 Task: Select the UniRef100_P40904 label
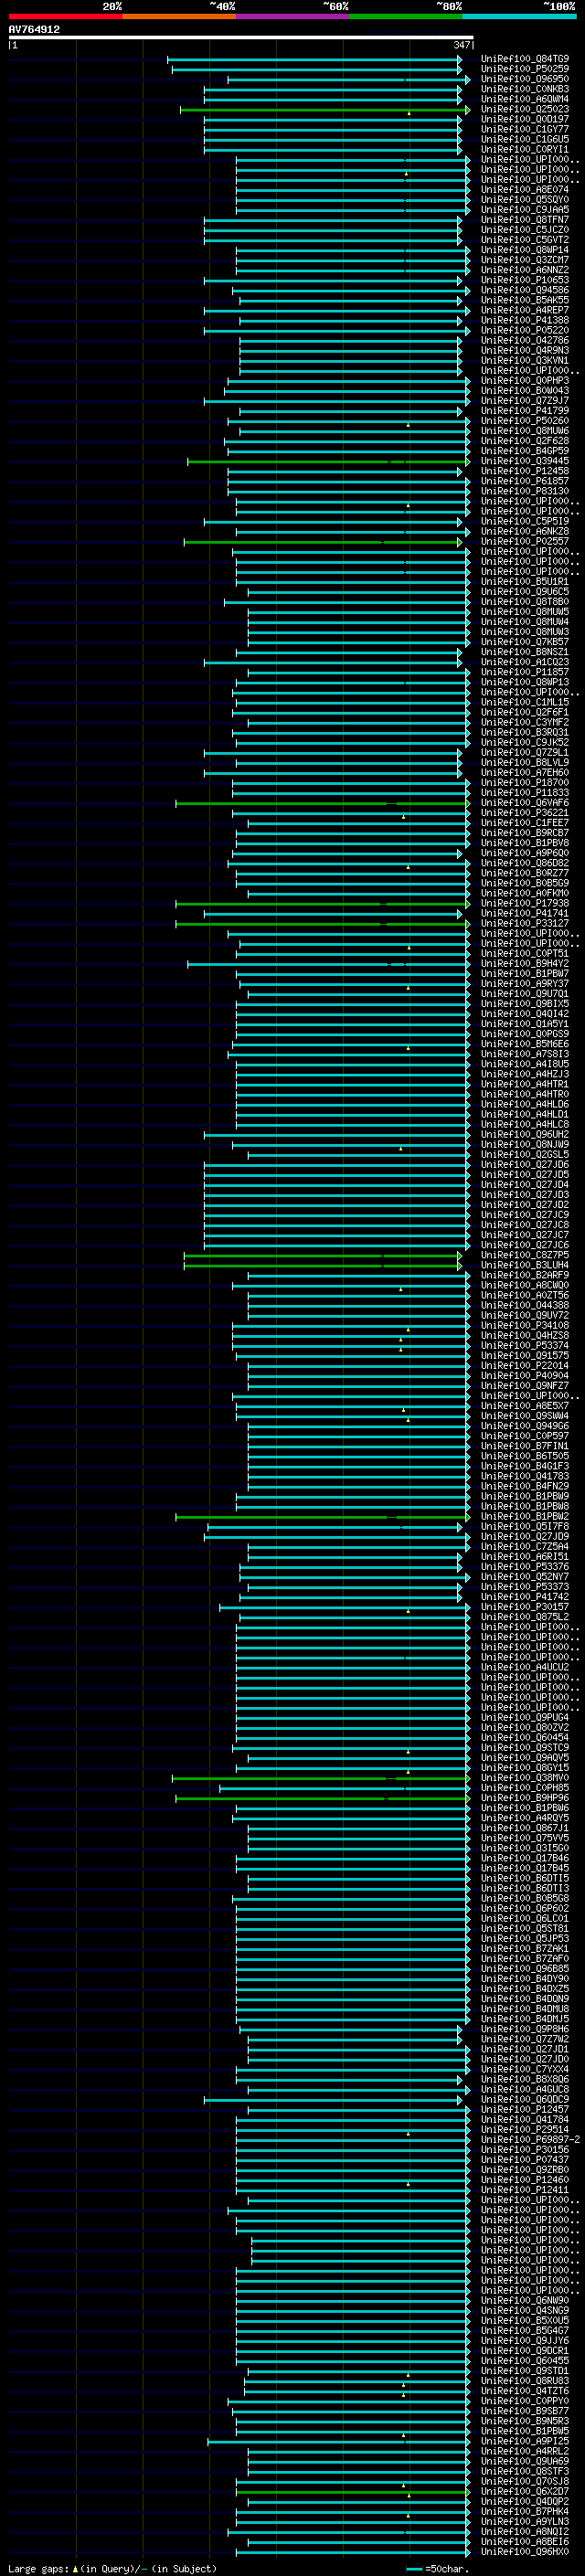coord(525,1376)
